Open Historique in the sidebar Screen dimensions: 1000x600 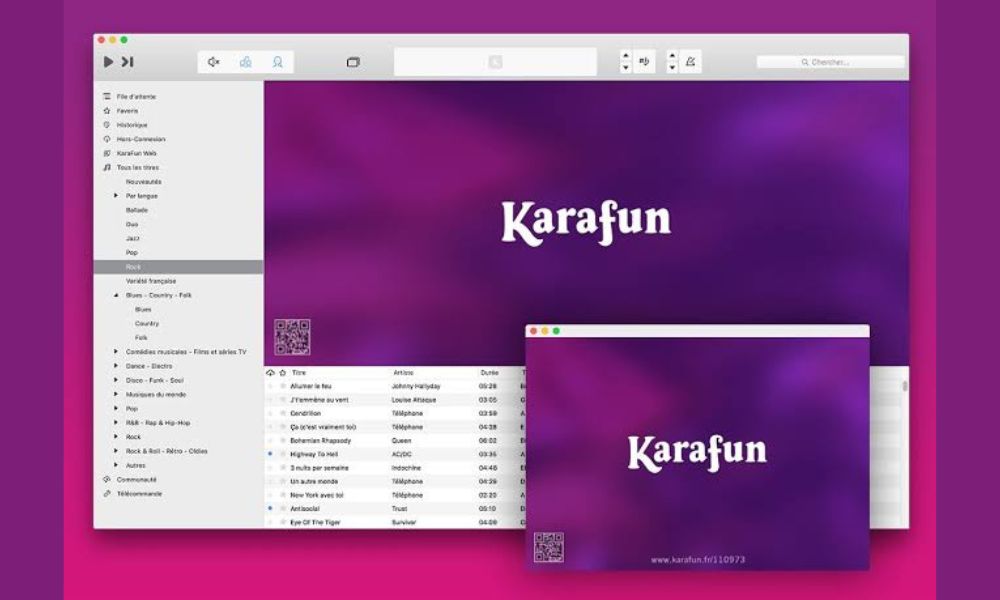coord(131,125)
